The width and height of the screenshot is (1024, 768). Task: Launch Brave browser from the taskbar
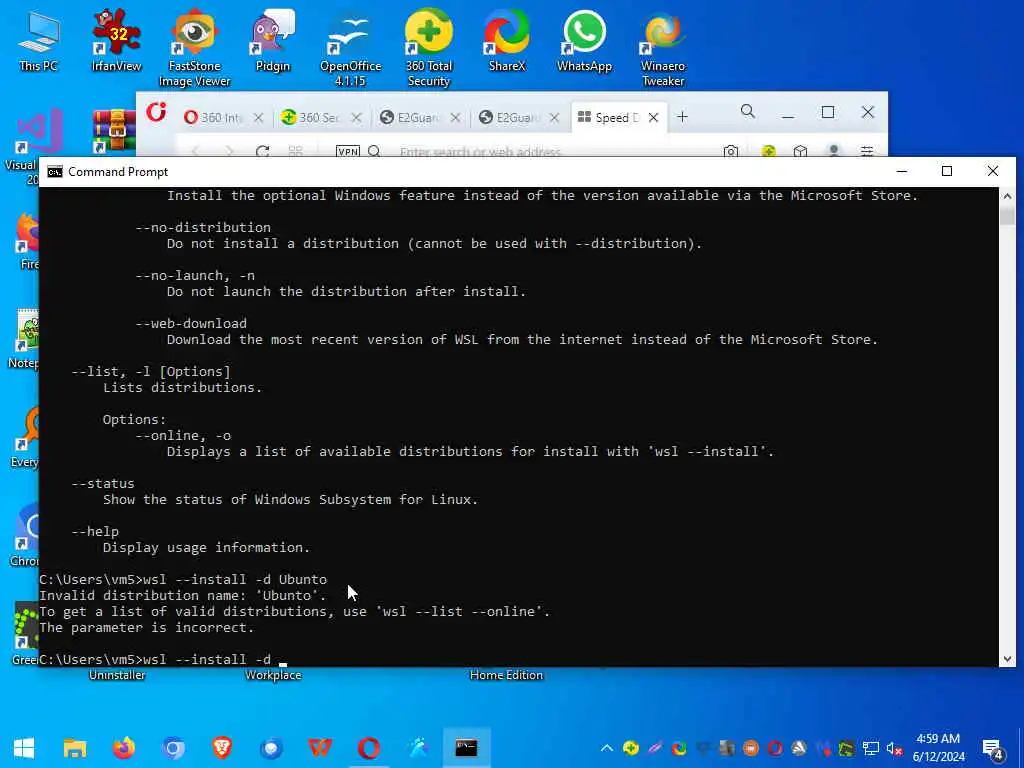(222, 748)
